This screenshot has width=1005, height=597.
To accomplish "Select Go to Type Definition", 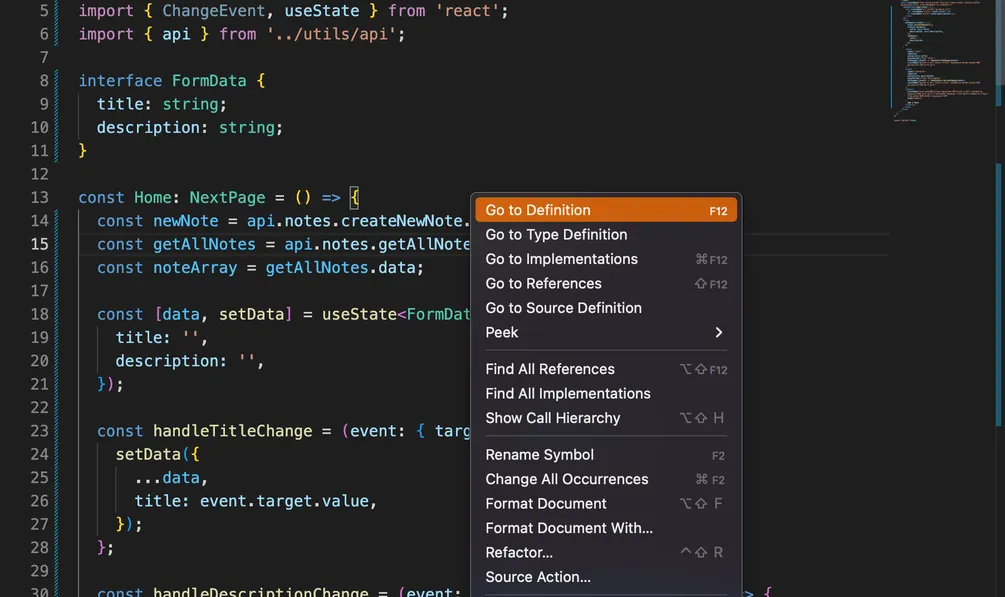I will (x=606, y=235).
